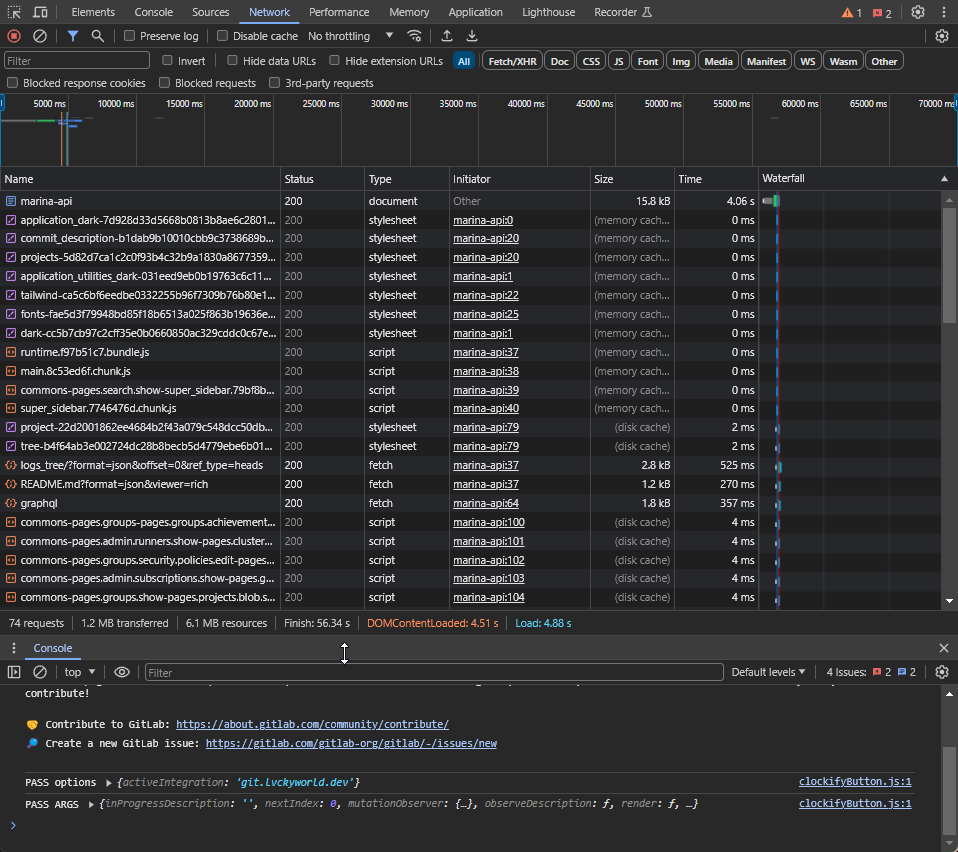The height and width of the screenshot is (852, 958).
Task: Filter requests by Fetch/XHR
Action: [x=512, y=61]
